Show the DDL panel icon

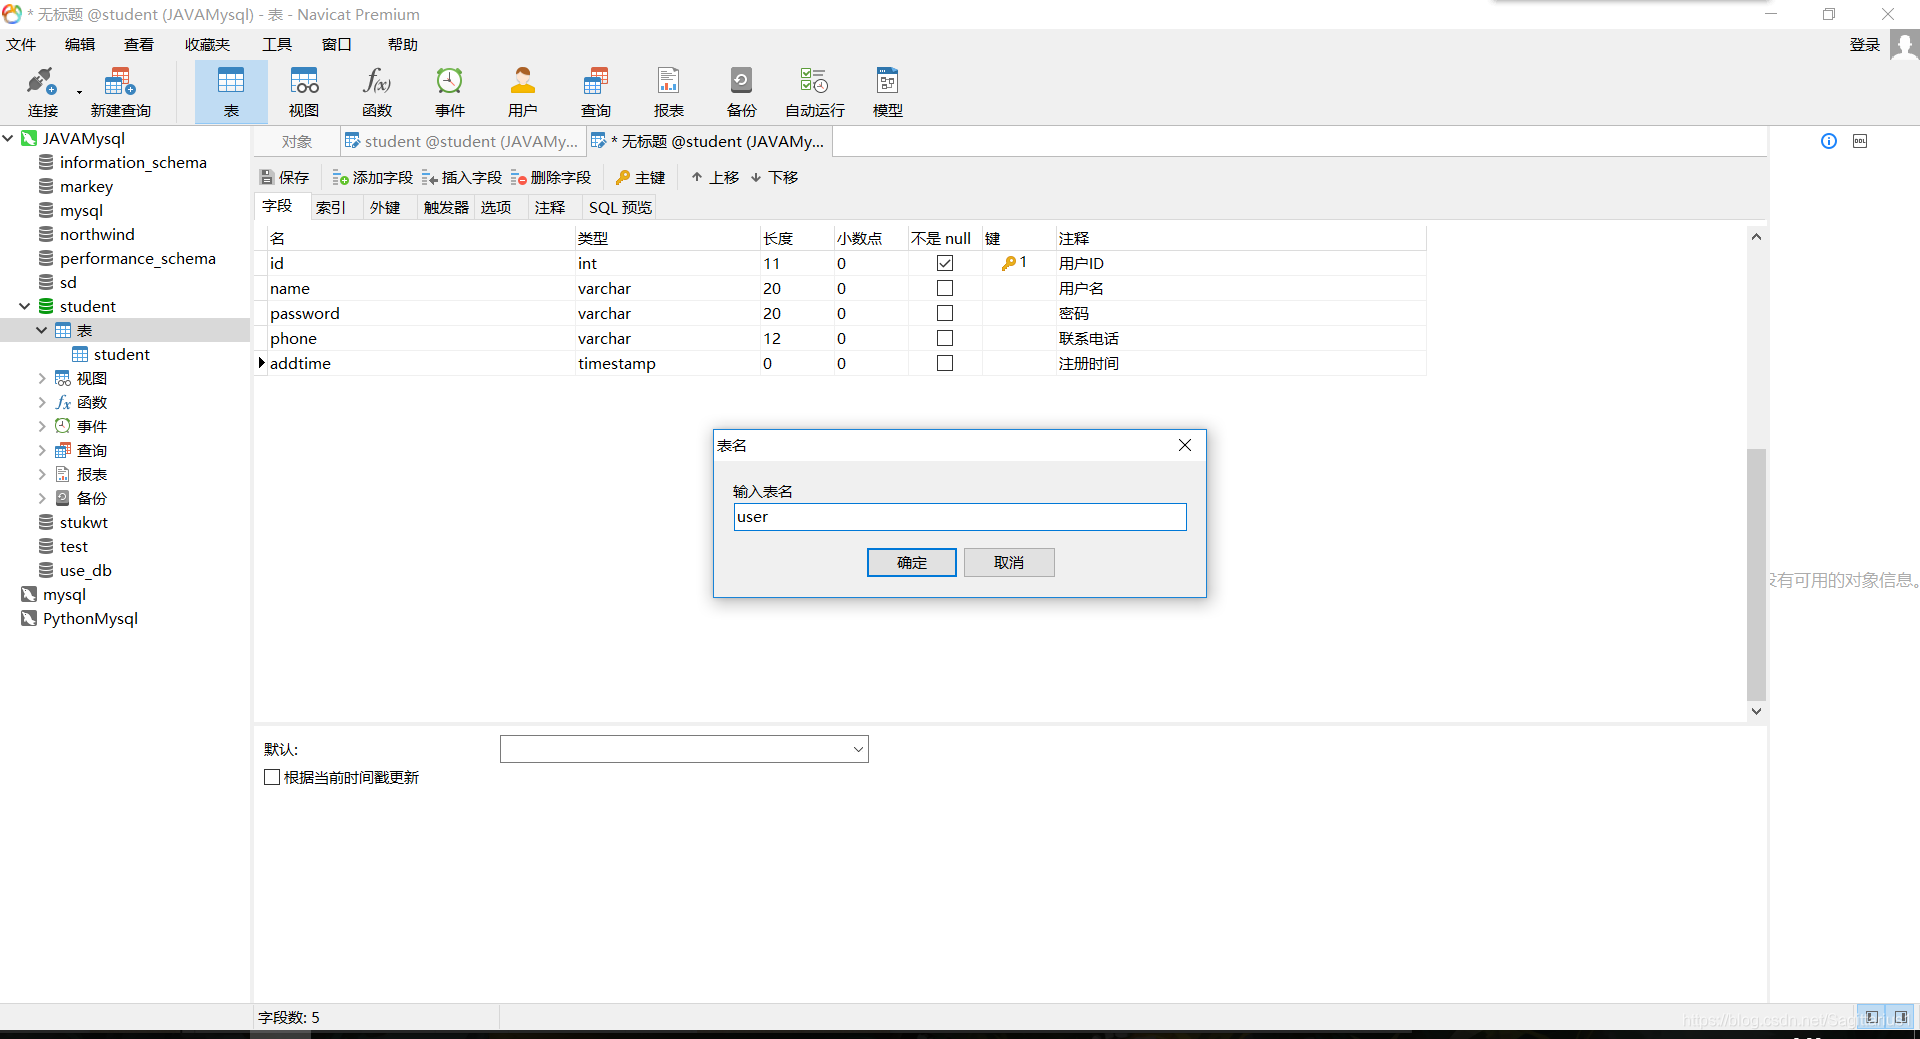1860,141
